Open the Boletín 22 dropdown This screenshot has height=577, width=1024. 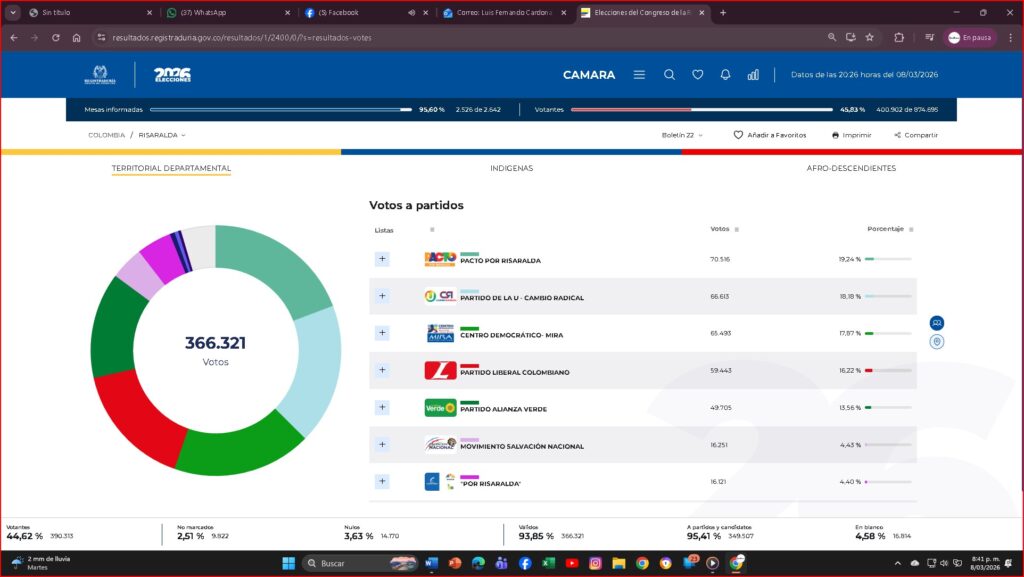(x=682, y=135)
